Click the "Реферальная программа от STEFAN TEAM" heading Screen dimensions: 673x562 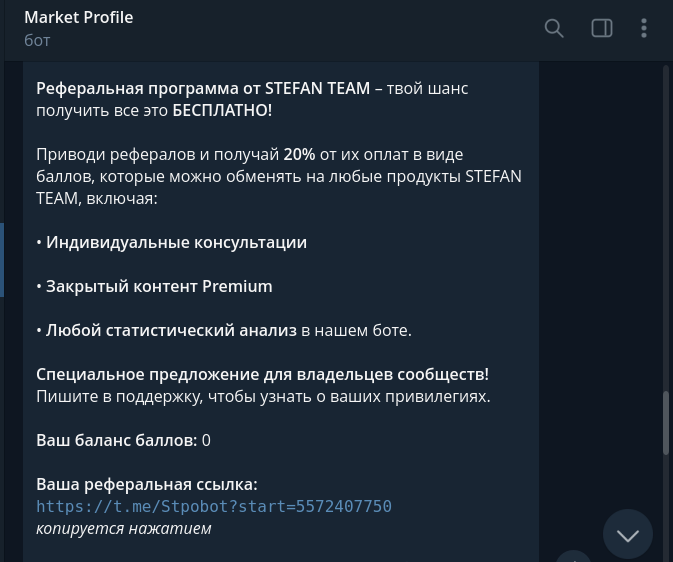click(x=203, y=89)
